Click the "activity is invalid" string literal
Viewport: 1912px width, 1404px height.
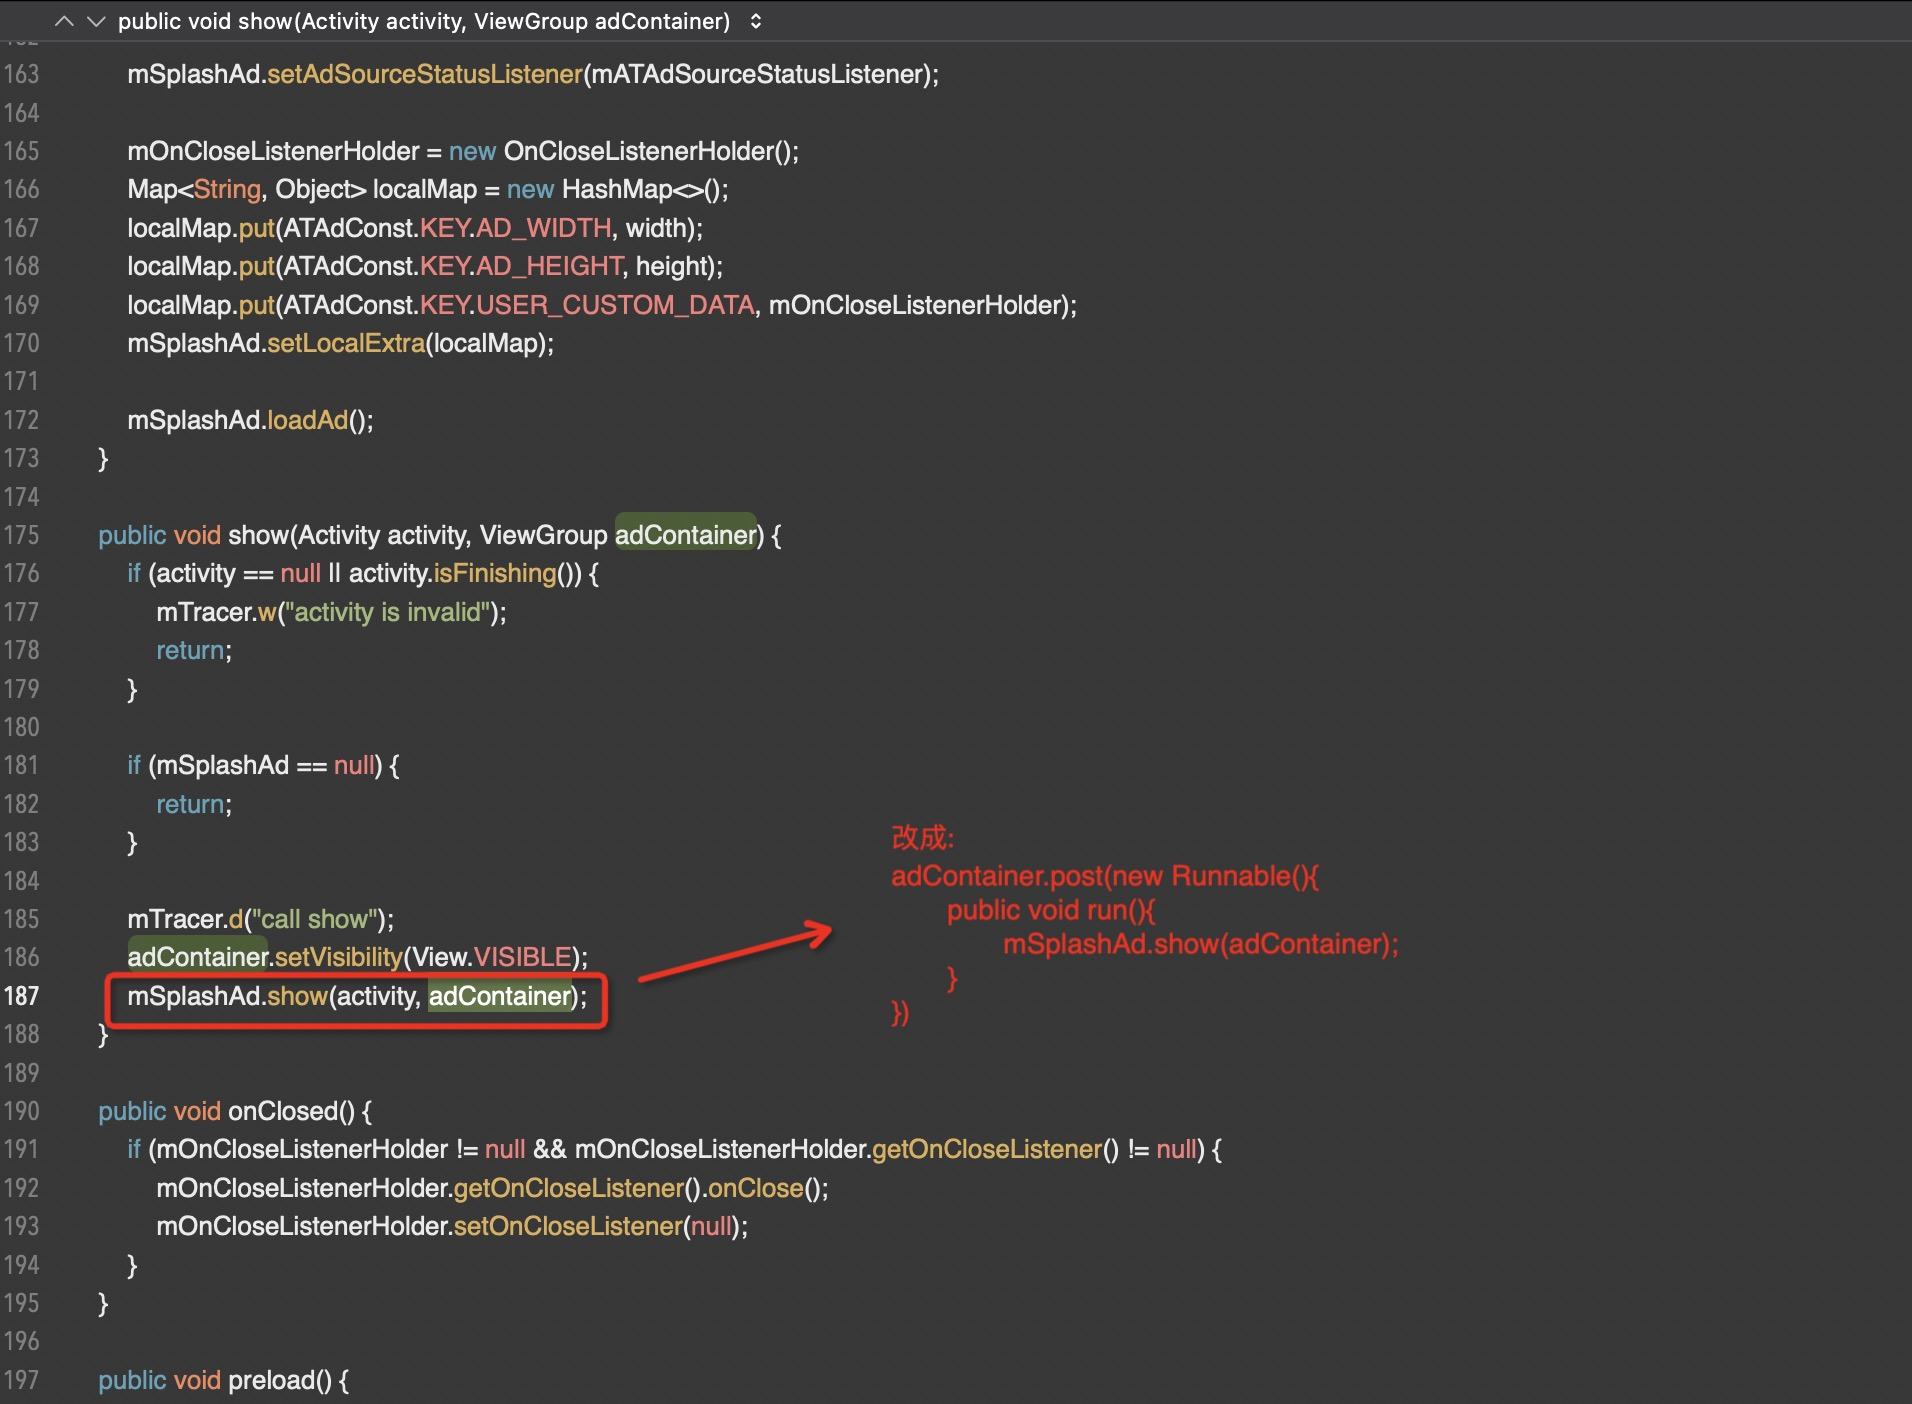pos(389,612)
